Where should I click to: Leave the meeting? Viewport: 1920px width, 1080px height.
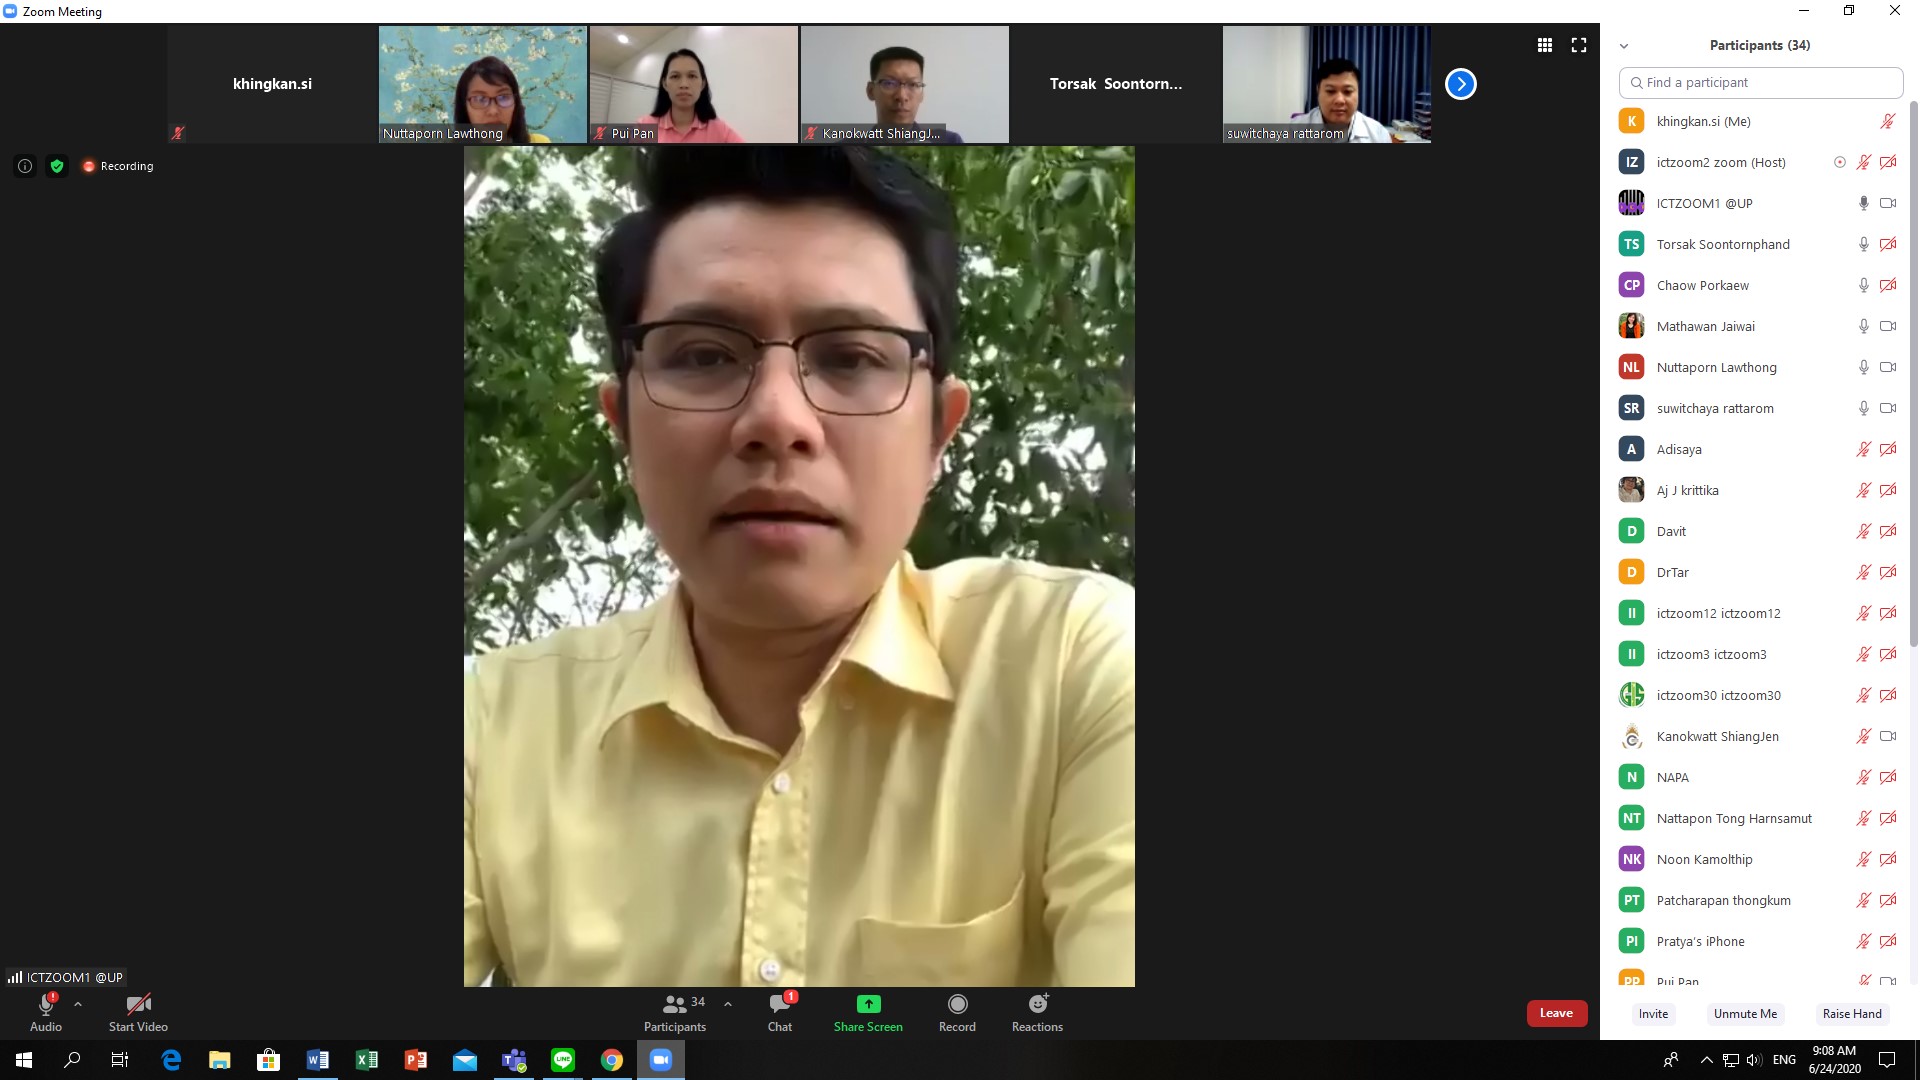1557,1013
